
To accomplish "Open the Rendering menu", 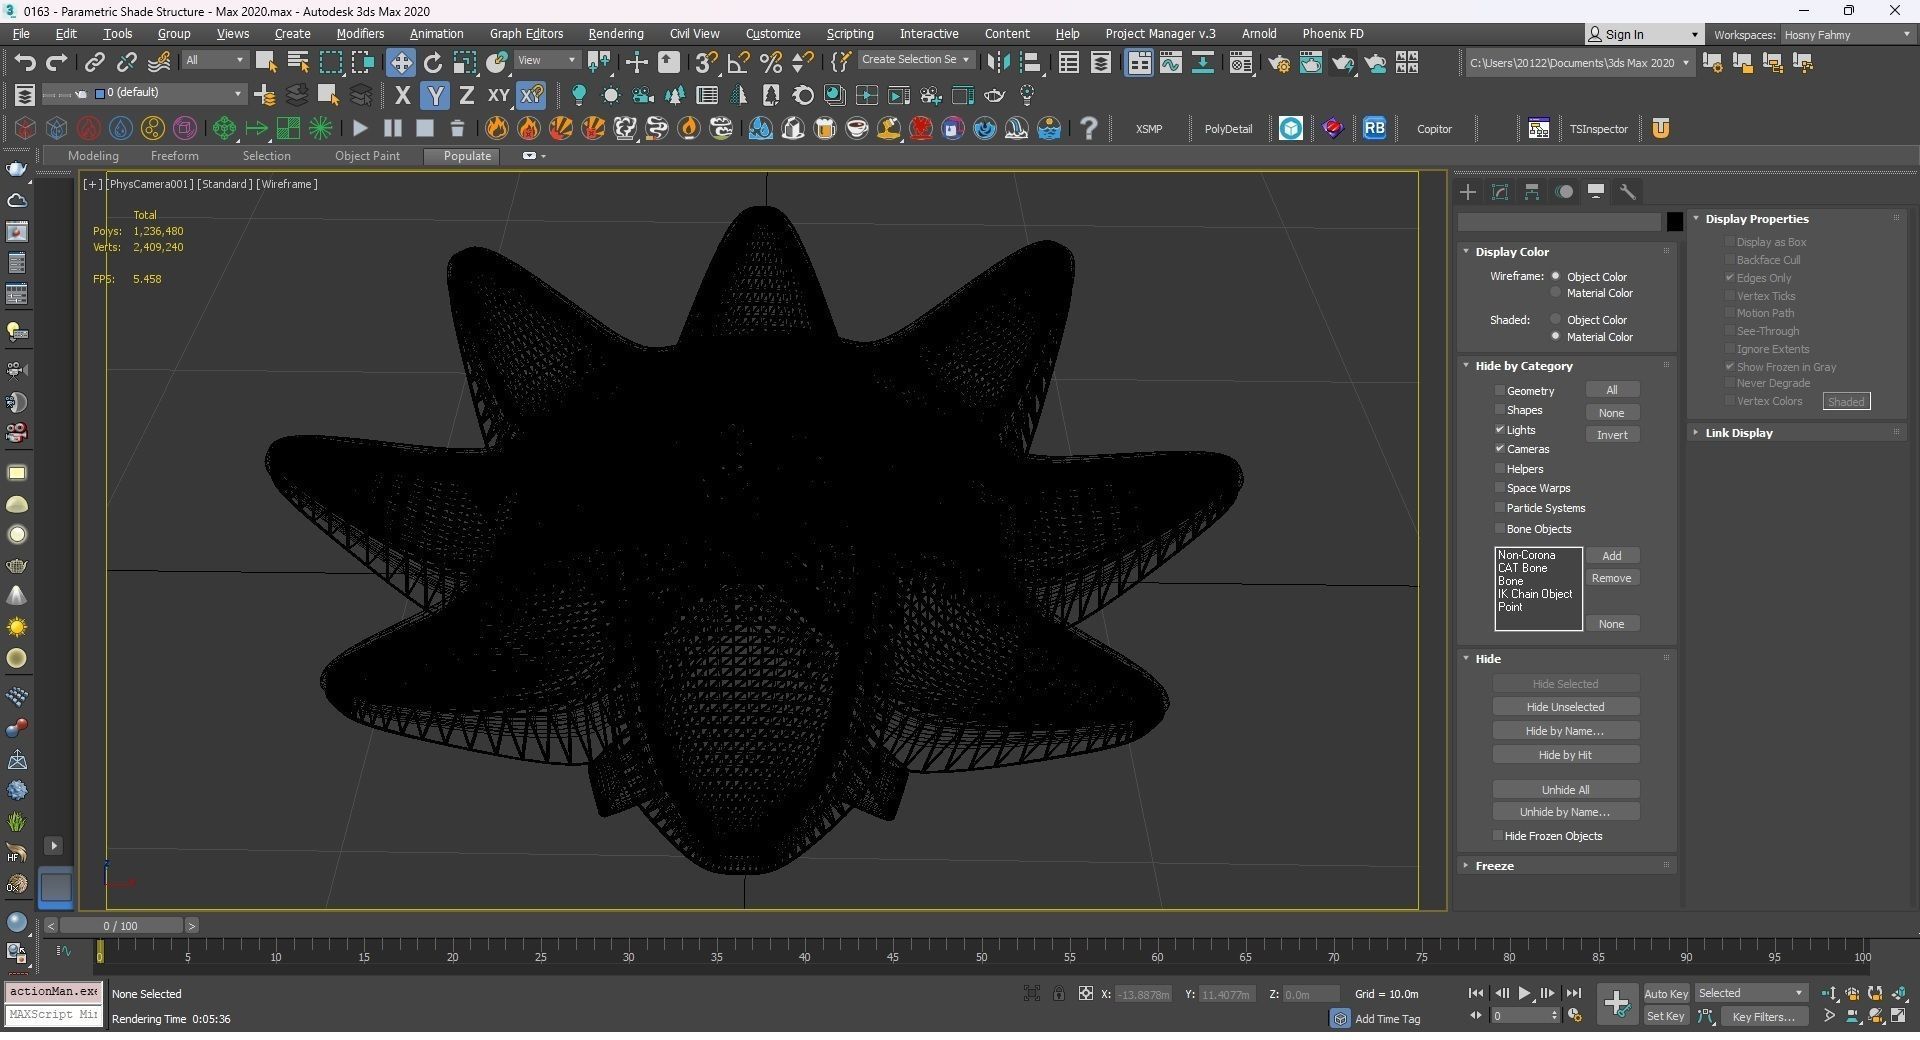I will [615, 34].
